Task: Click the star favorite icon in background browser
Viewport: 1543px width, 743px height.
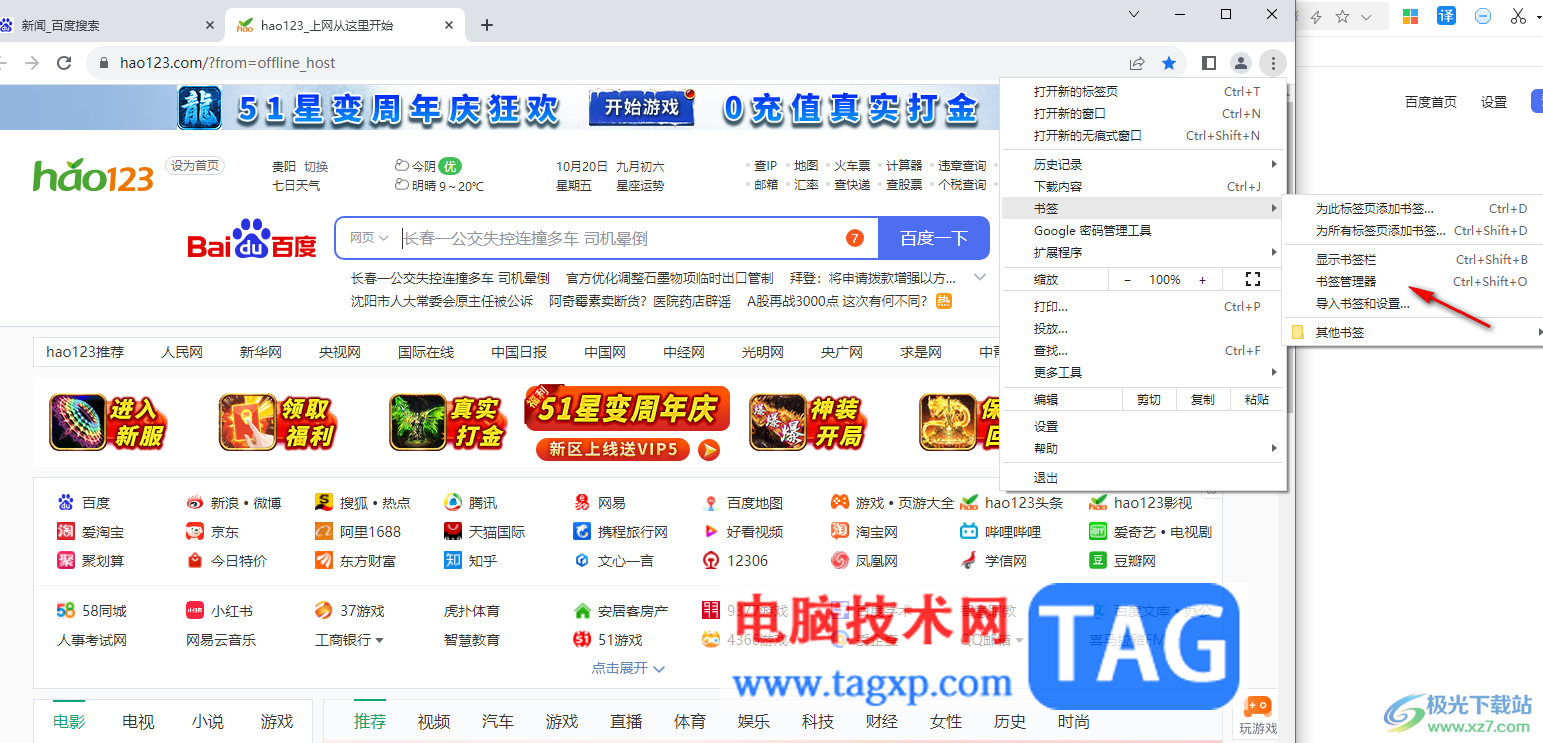Action: tap(1343, 16)
